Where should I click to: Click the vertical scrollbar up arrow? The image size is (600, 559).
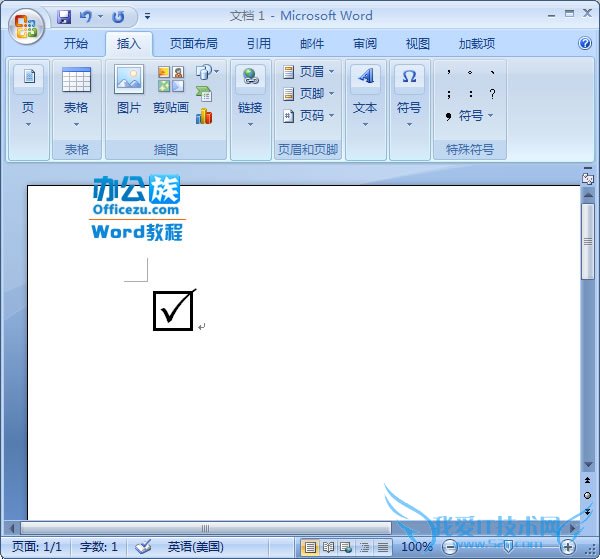(x=588, y=196)
